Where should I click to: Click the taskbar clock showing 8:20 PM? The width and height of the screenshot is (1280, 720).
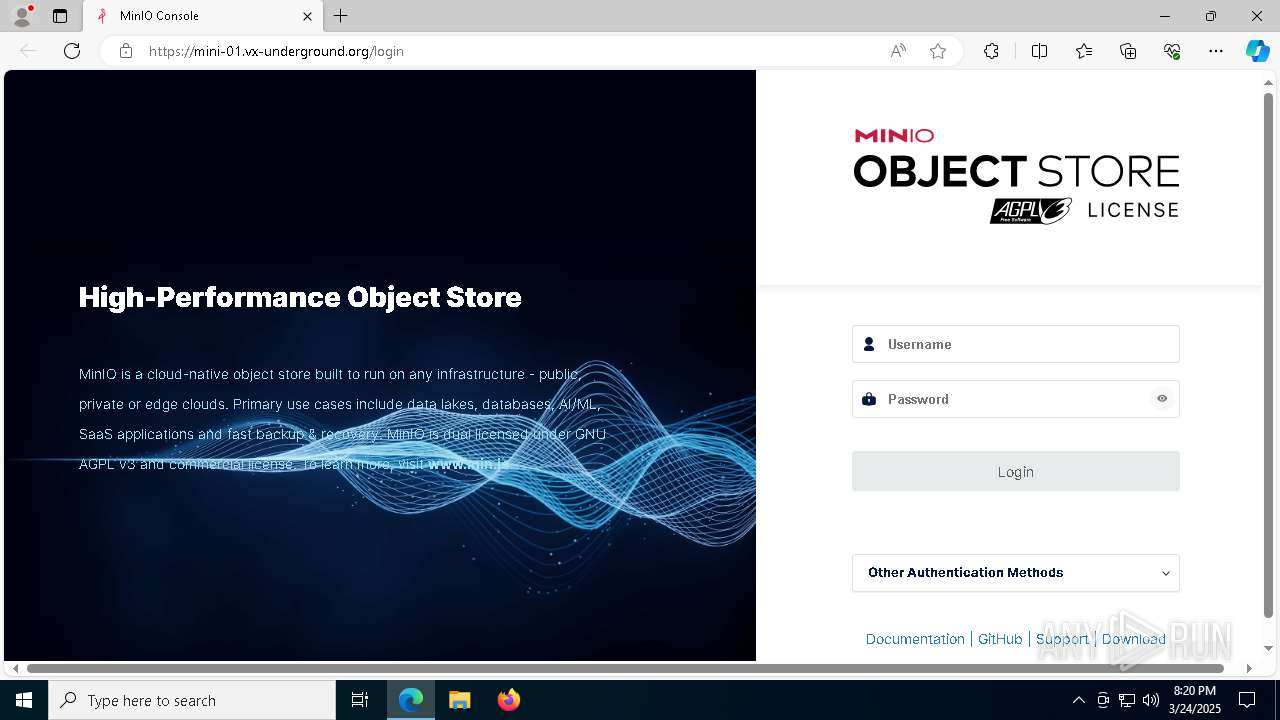click(x=1194, y=700)
